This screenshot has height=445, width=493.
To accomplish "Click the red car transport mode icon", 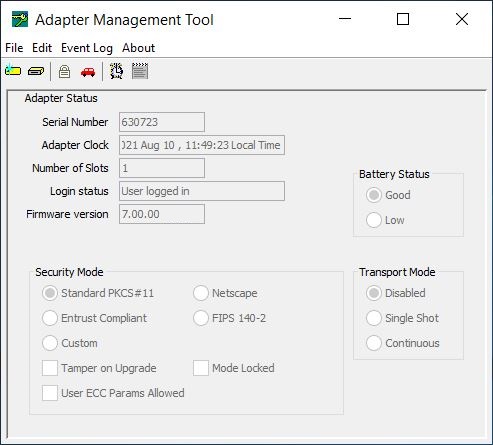I will pos(88,72).
